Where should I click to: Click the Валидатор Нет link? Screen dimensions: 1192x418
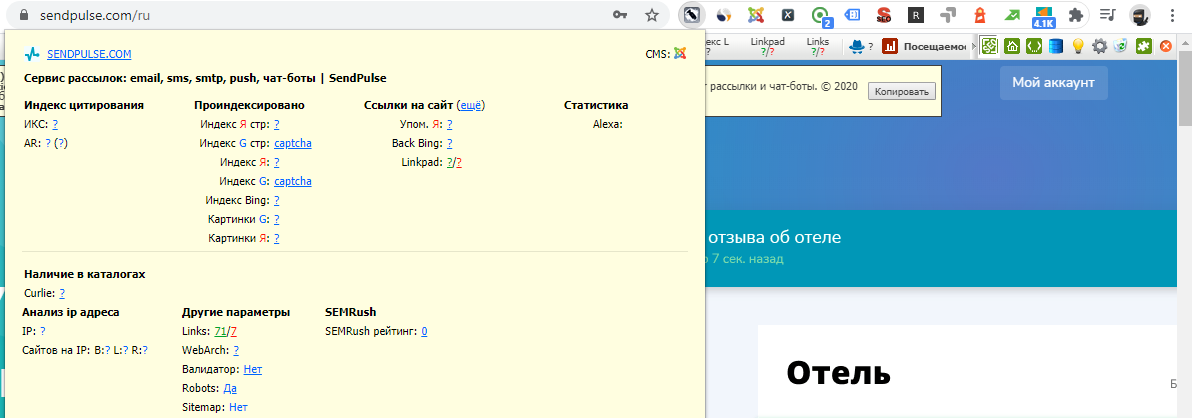(253, 369)
